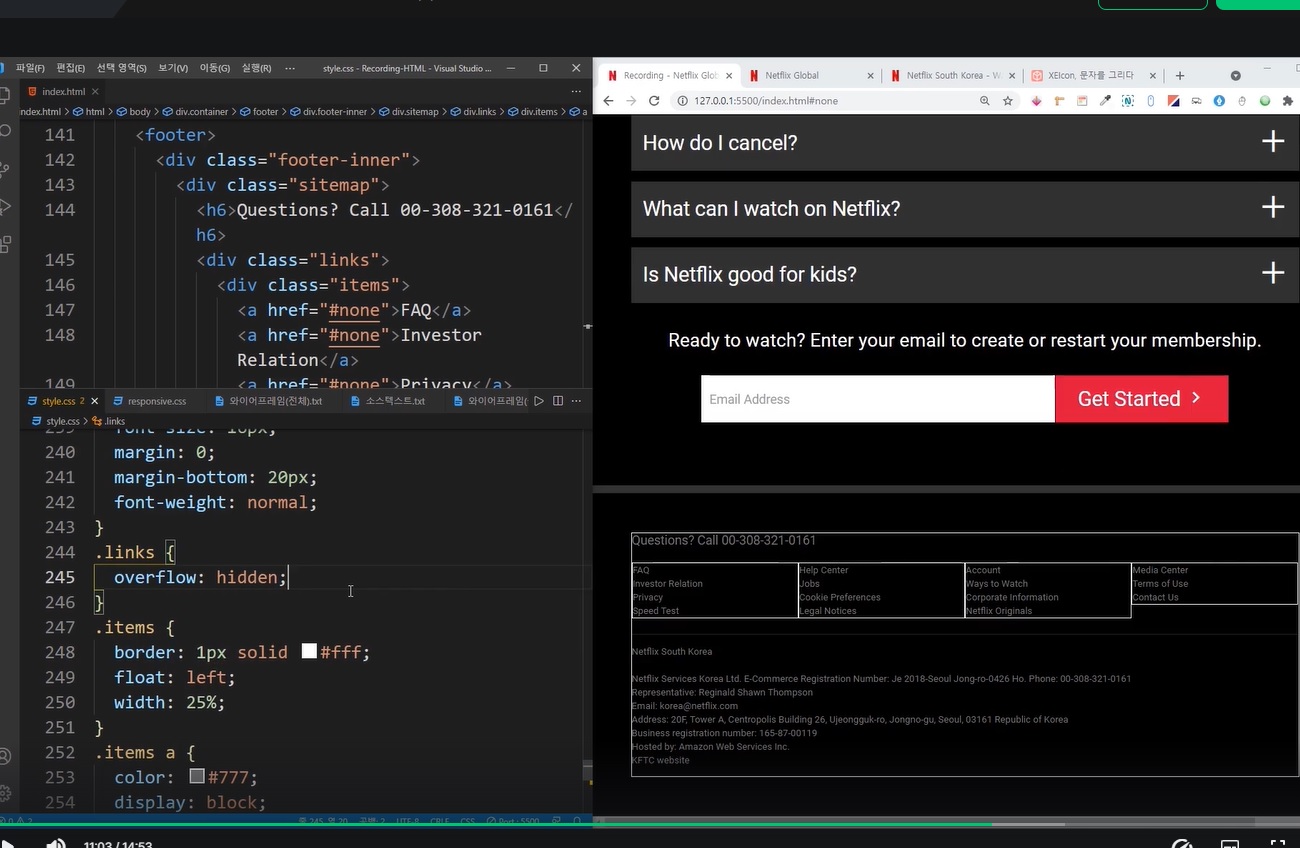The width and height of the screenshot is (1300, 848).
Task: Click Chrome forward arrow
Action: pyautogui.click(x=631, y=101)
